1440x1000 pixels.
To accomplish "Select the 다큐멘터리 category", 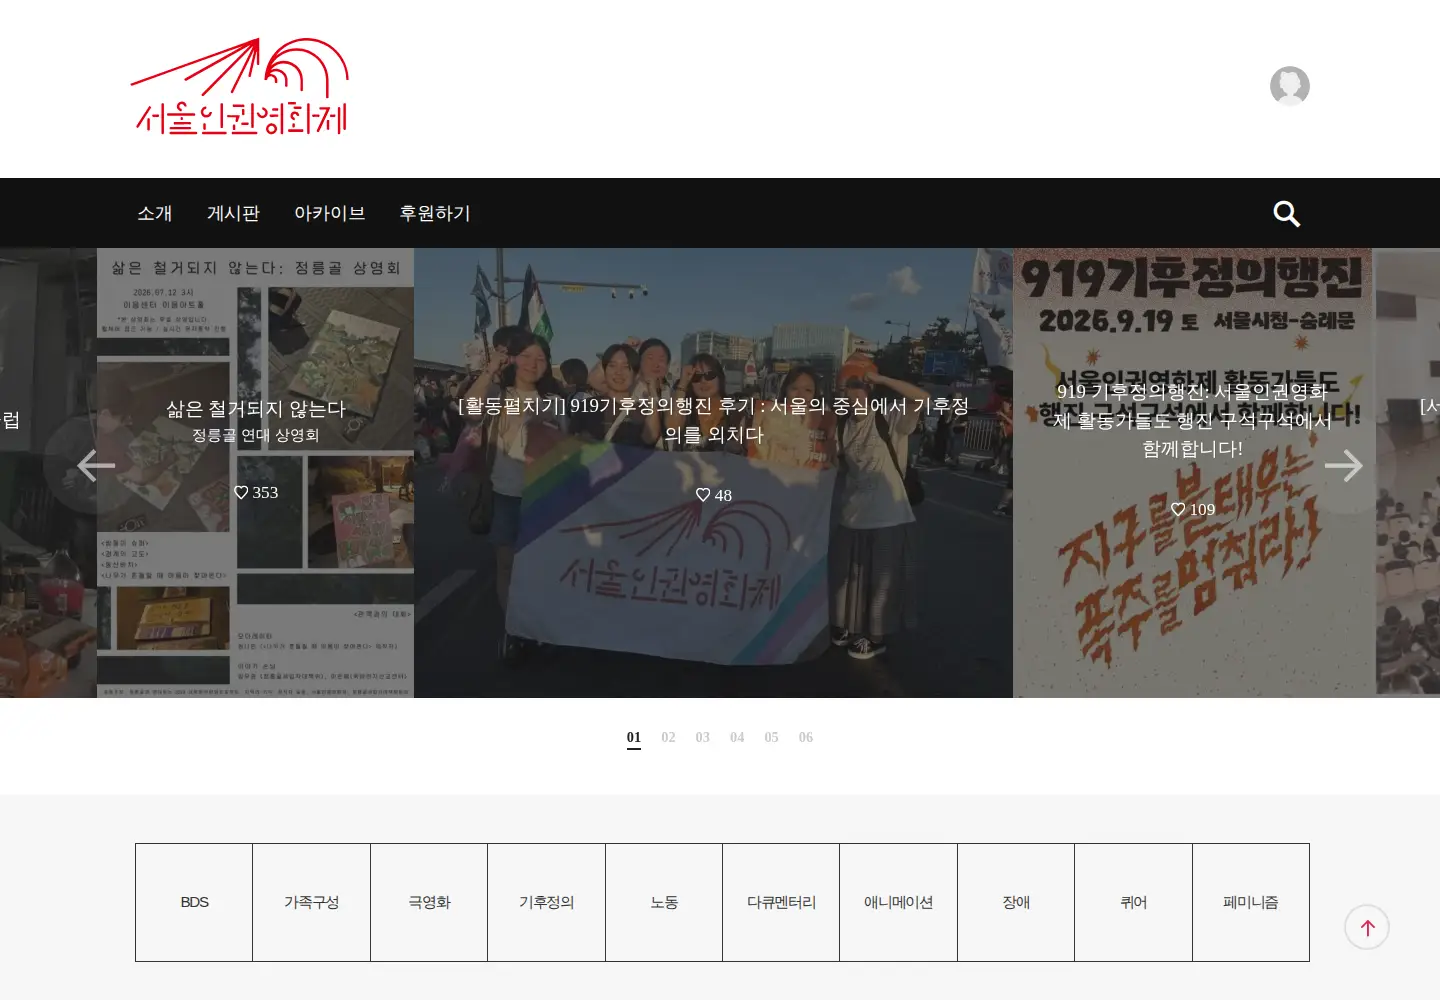I will (x=781, y=902).
